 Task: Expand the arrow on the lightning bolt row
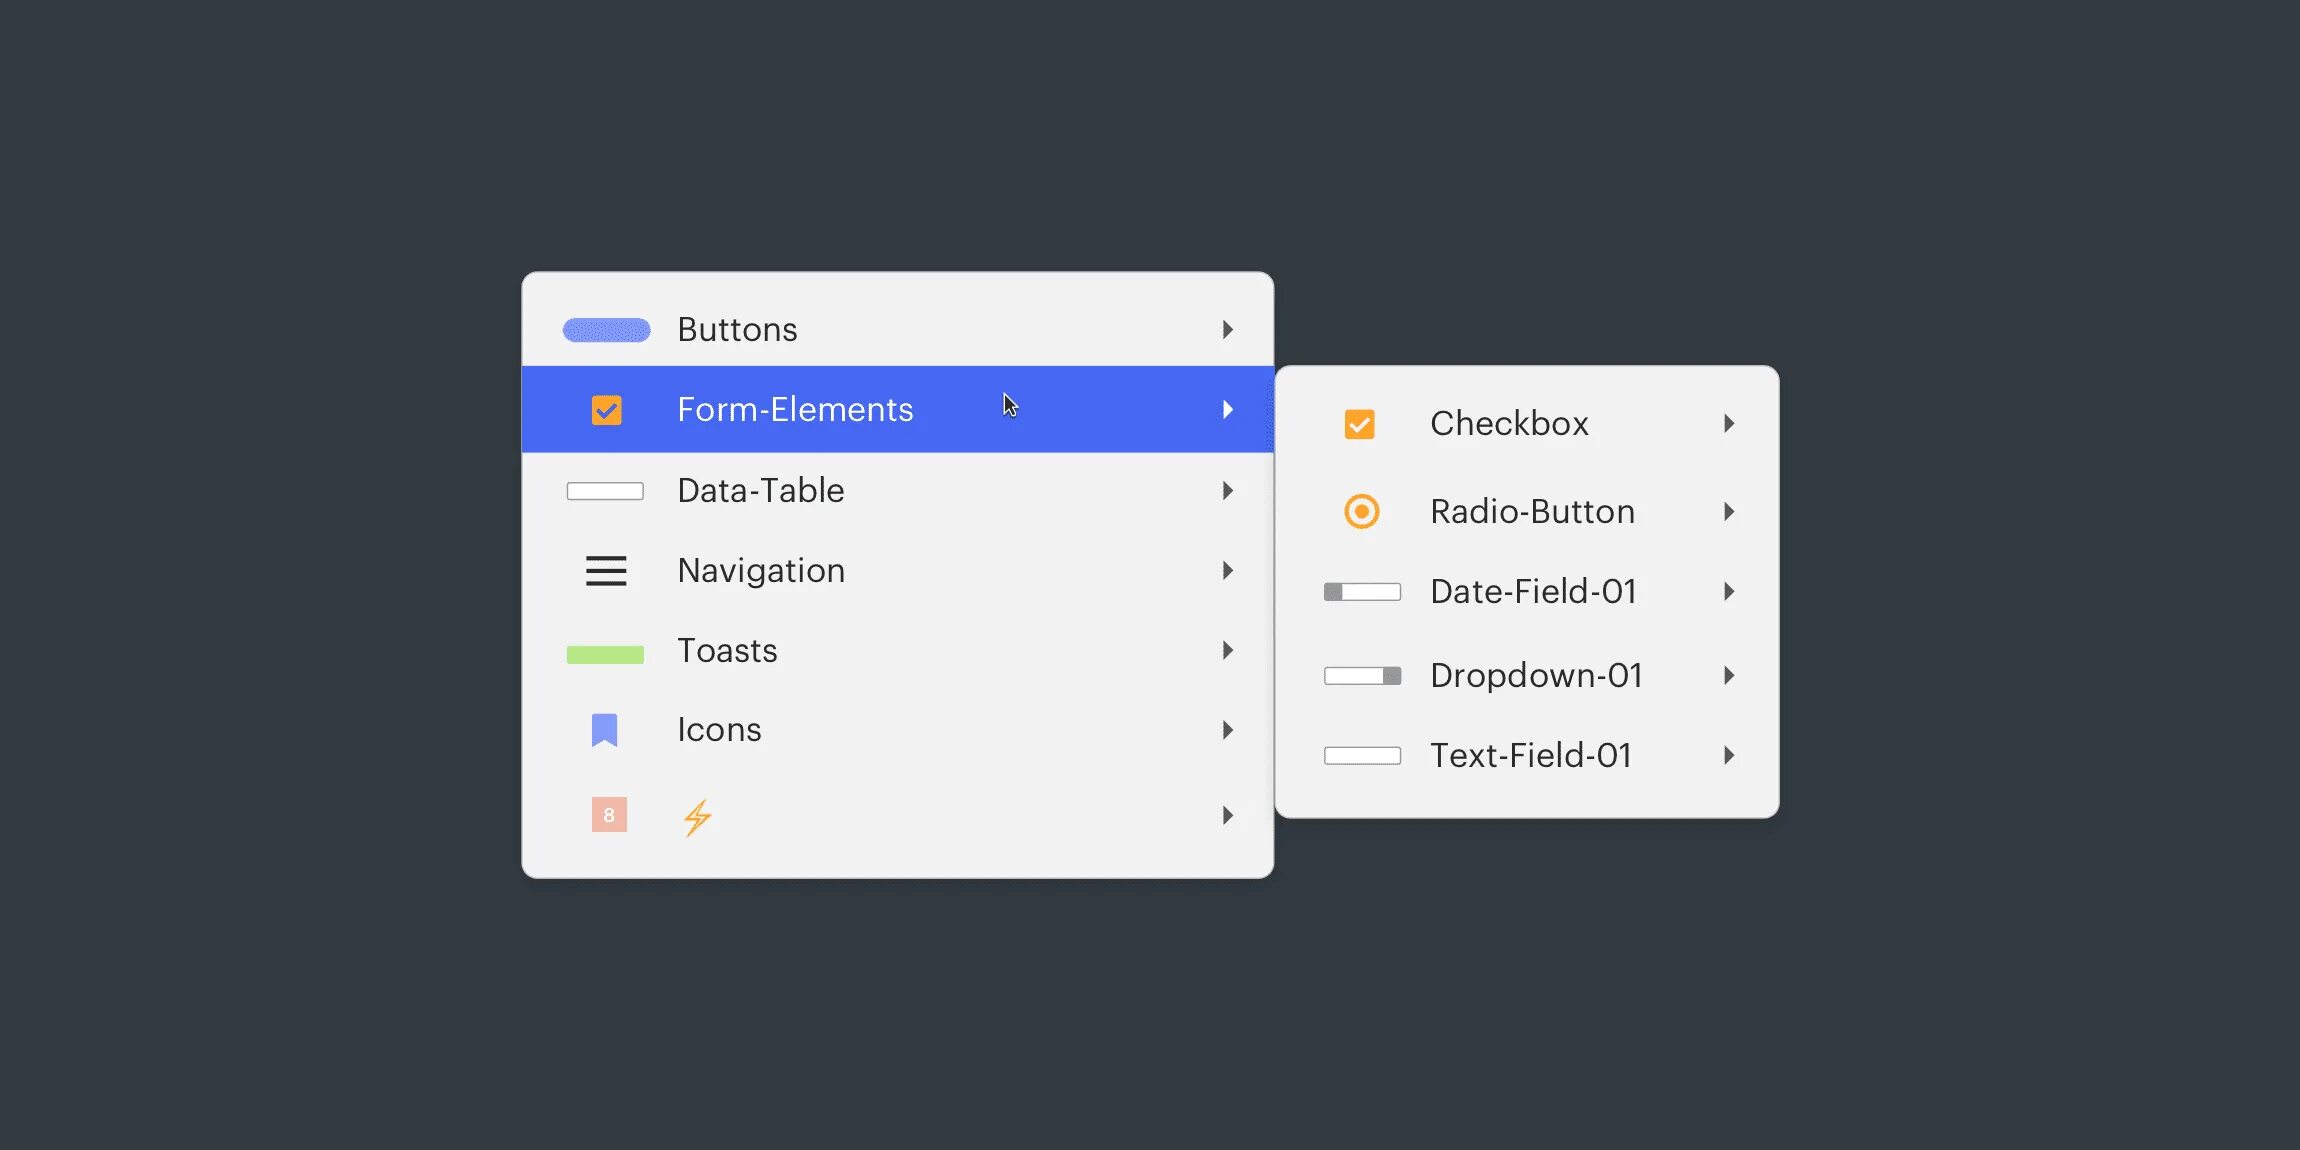point(1227,816)
